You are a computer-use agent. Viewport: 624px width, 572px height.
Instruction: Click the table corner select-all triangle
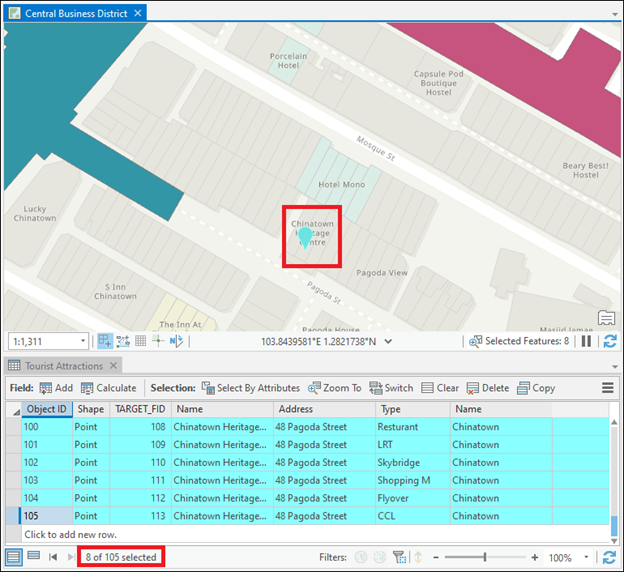tap(14, 410)
